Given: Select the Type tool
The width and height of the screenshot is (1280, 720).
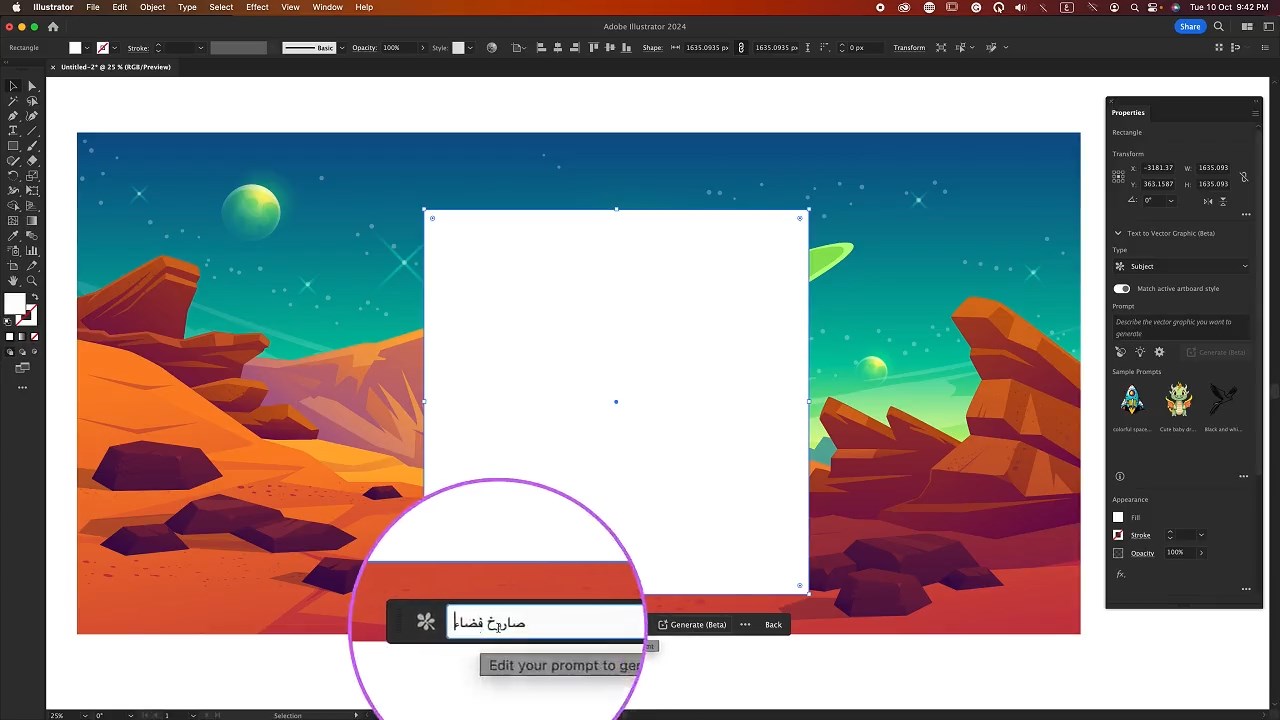Looking at the screenshot, I should tap(13, 131).
